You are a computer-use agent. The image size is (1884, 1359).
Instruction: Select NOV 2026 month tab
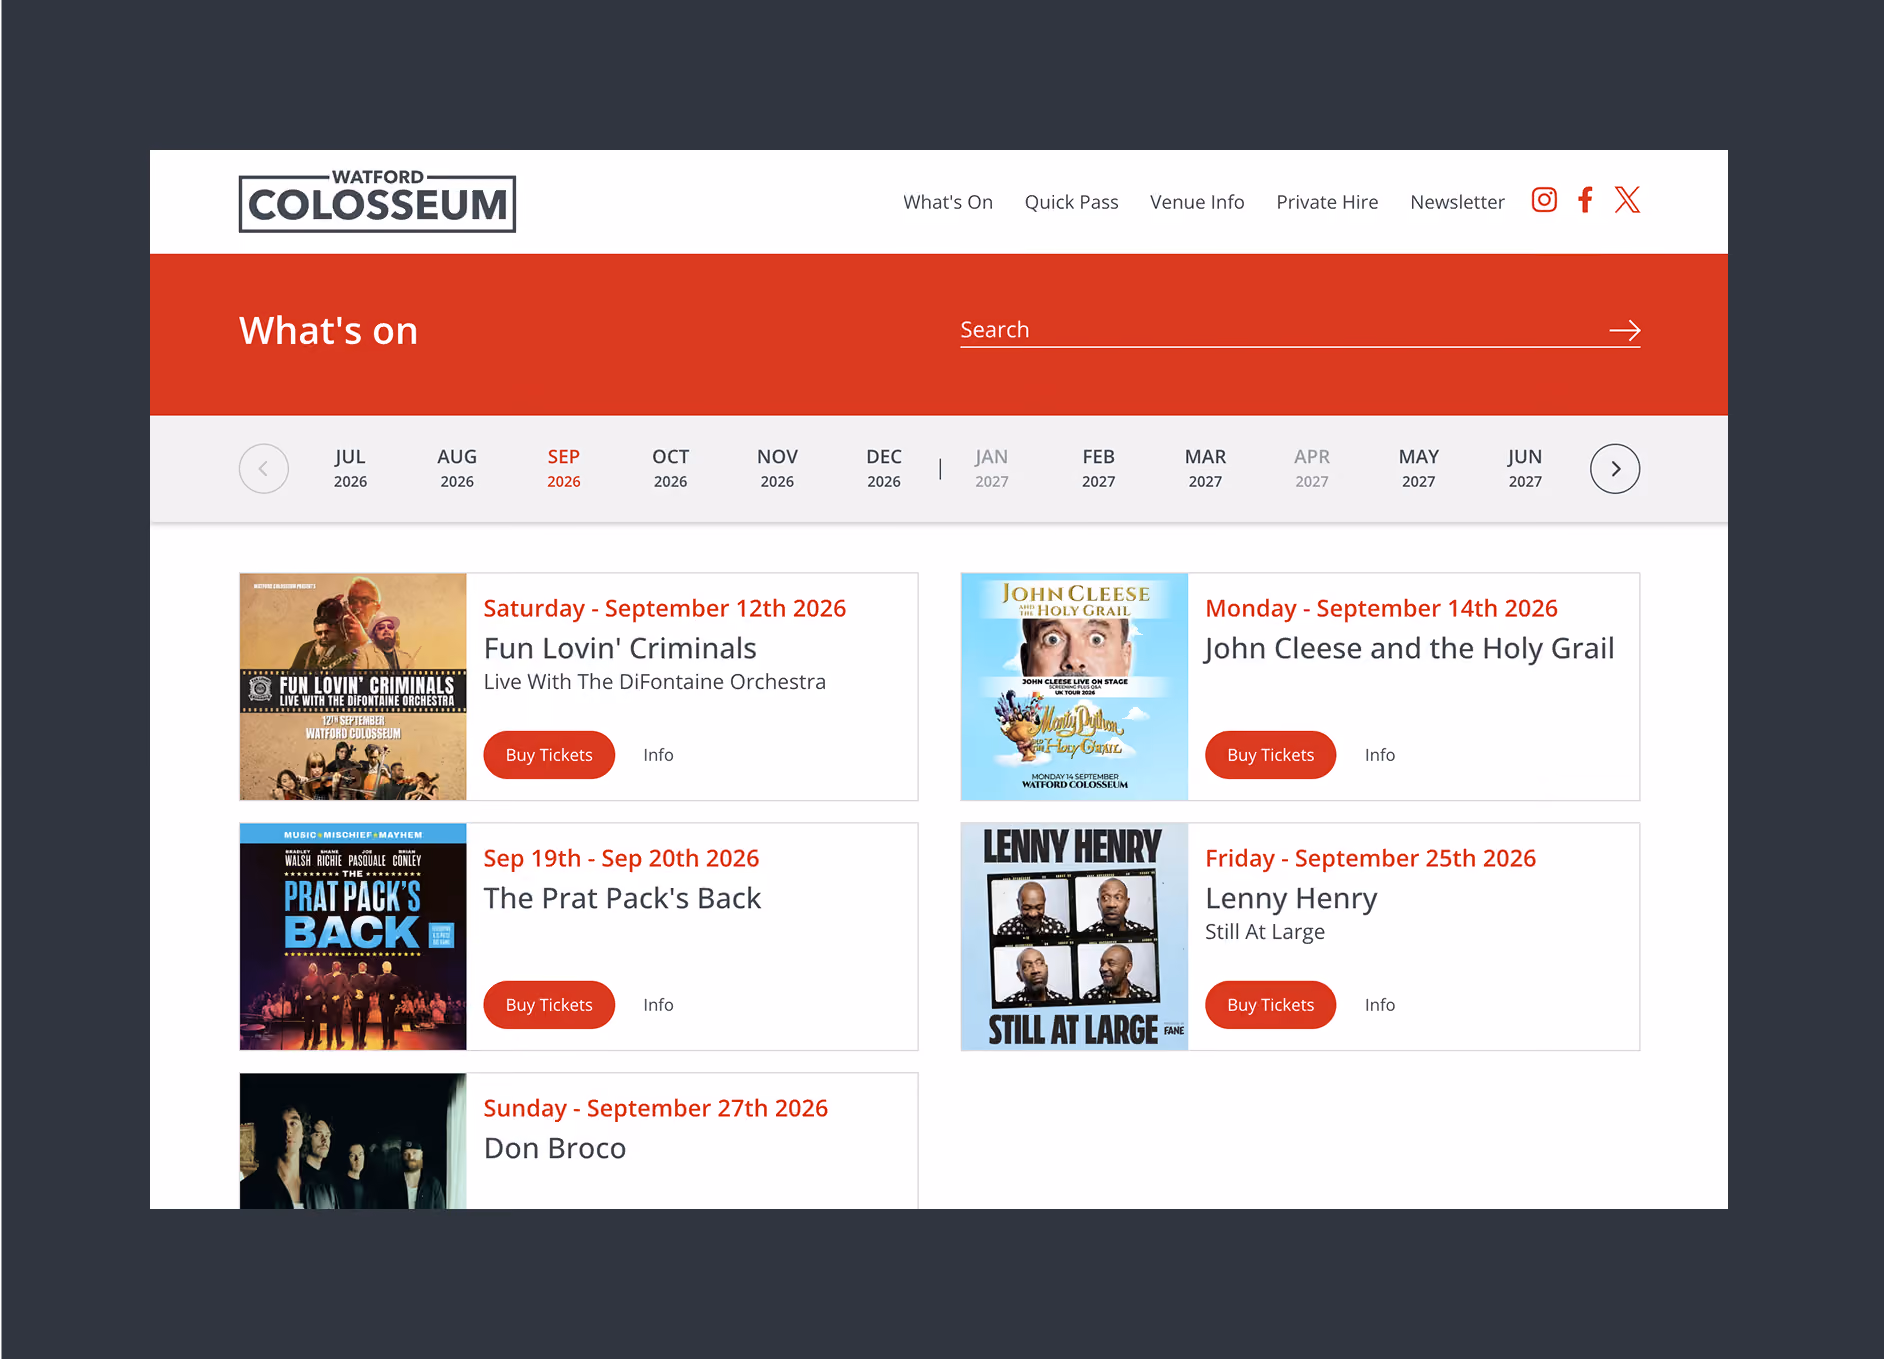pos(777,468)
